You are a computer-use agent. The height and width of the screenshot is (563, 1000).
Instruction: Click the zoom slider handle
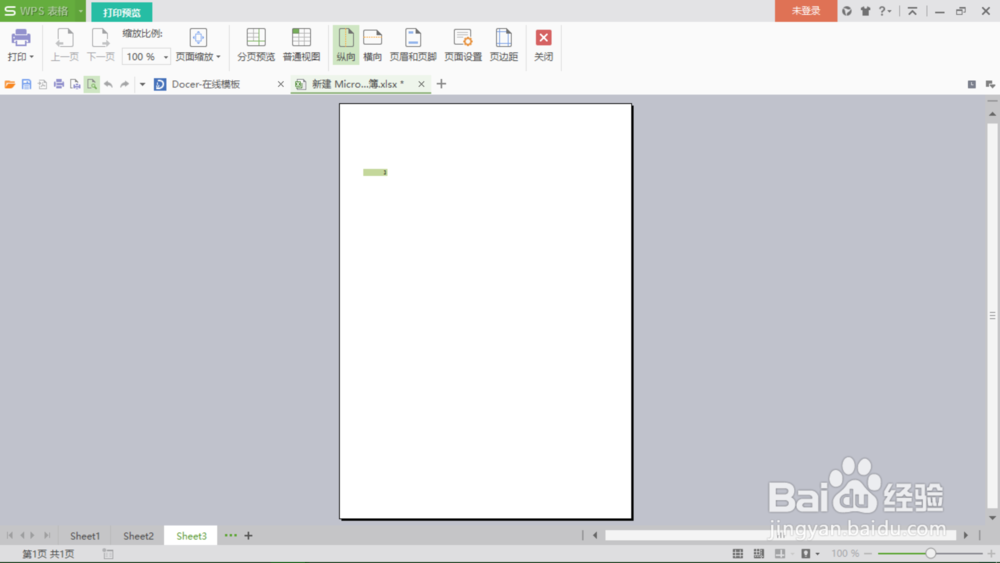pos(930,553)
